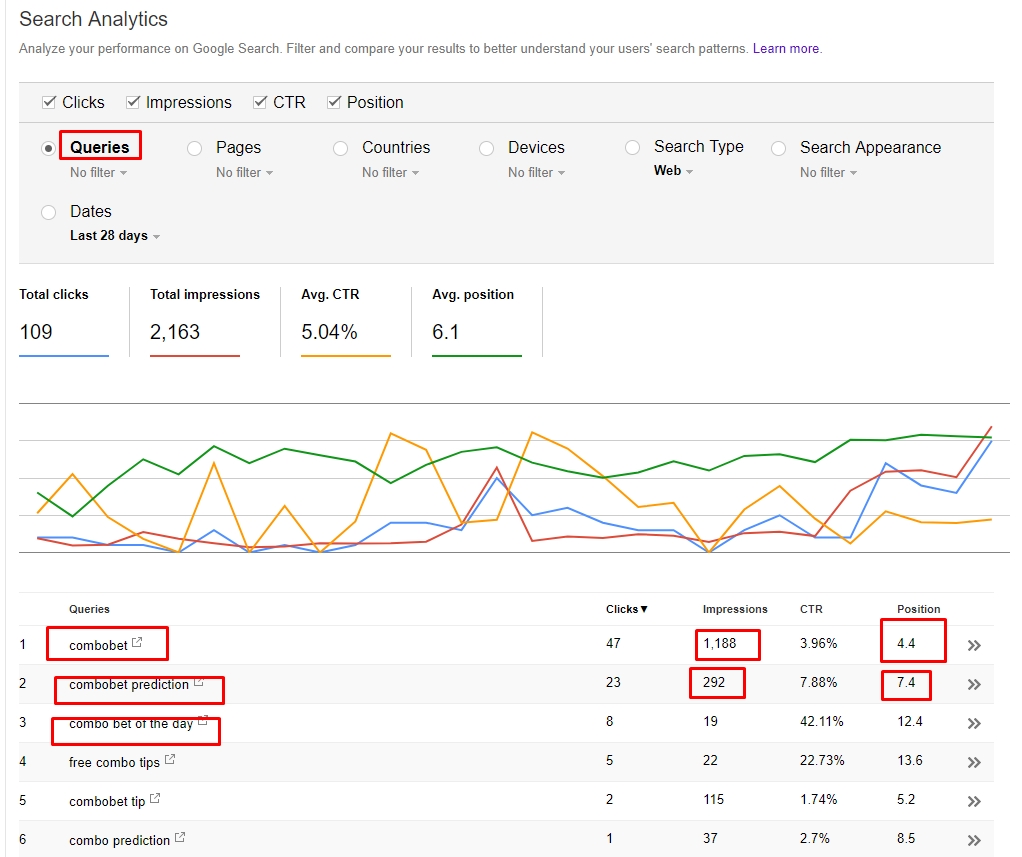The image size is (1022, 857).
Task: Expand the Search Type Web dropdown
Action: point(673,171)
